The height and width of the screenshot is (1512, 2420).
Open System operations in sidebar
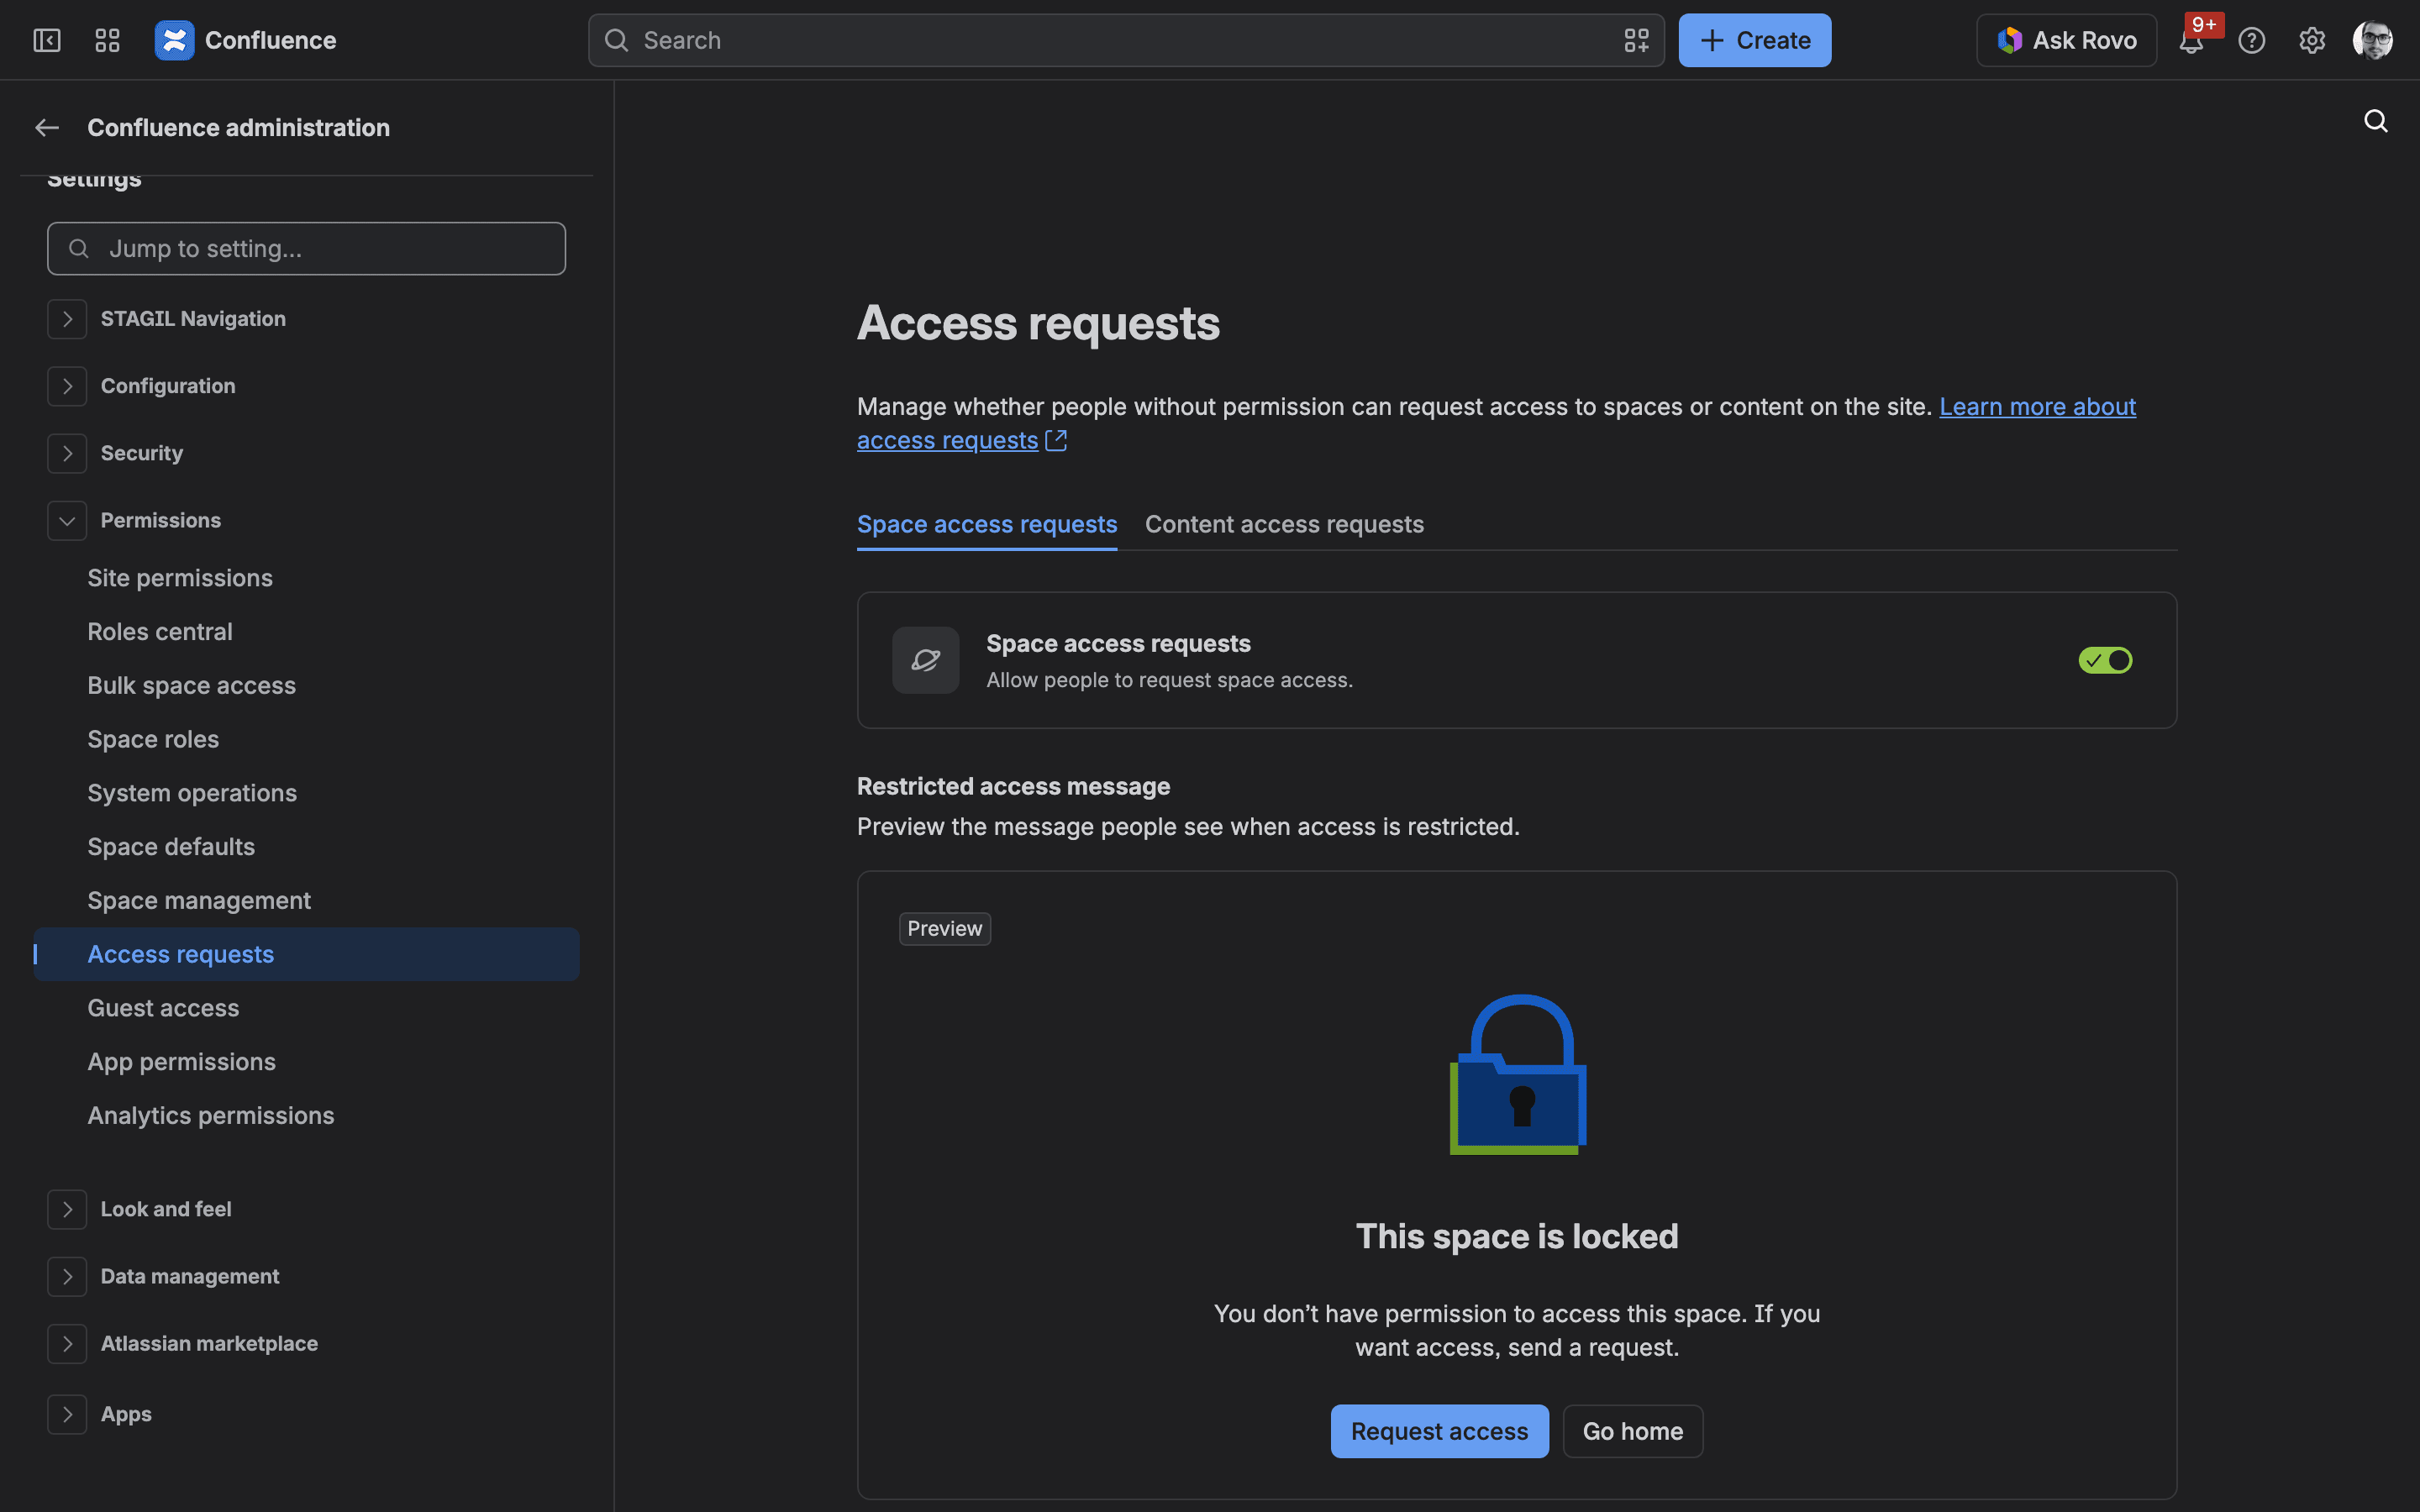tap(306, 793)
